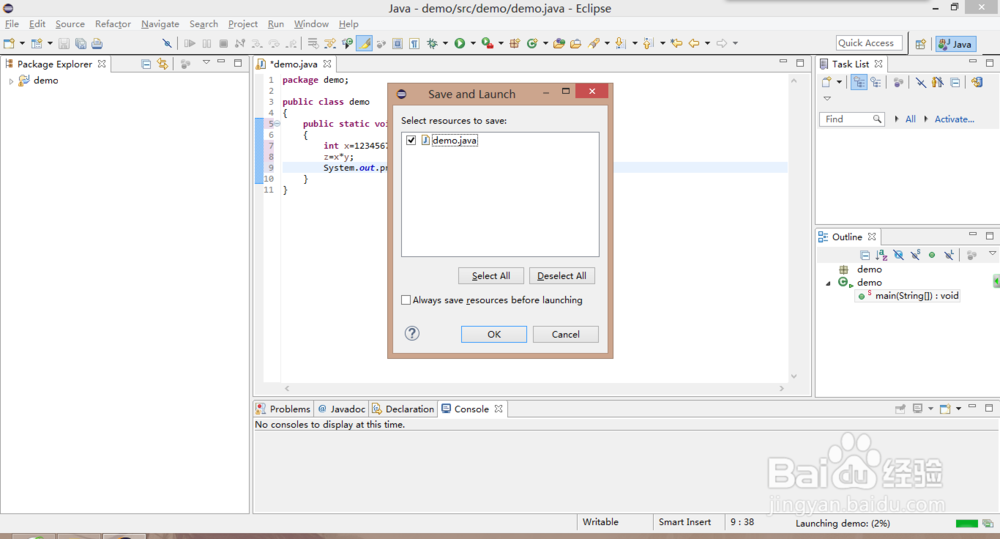Click the Last Edit Location arrow icon
This screenshot has height=539, width=1000.
(x=677, y=43)
